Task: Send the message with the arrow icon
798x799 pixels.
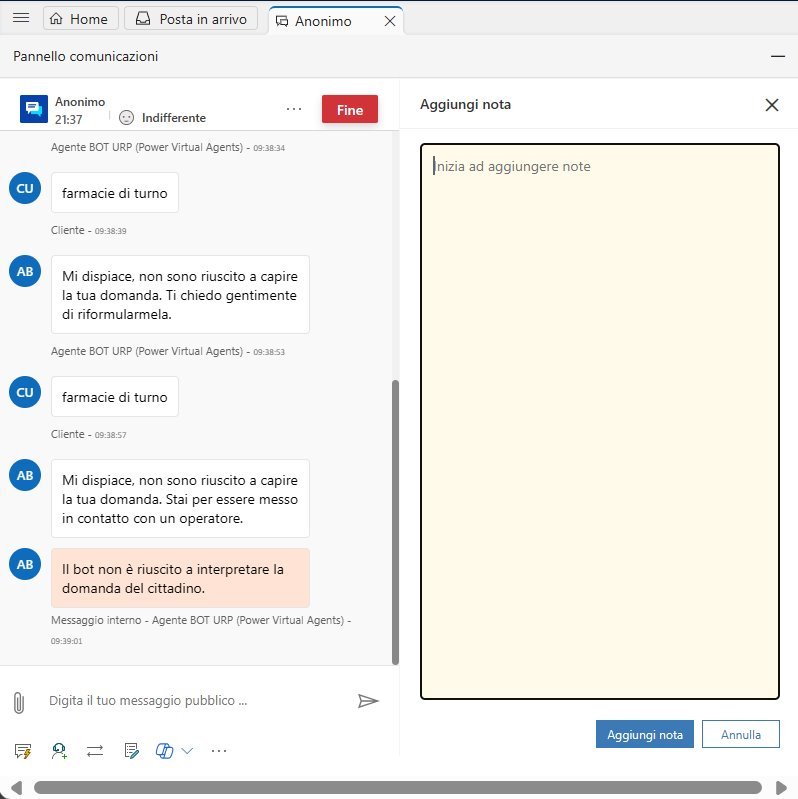Action: pyautogui.click(x=368, y=701)
